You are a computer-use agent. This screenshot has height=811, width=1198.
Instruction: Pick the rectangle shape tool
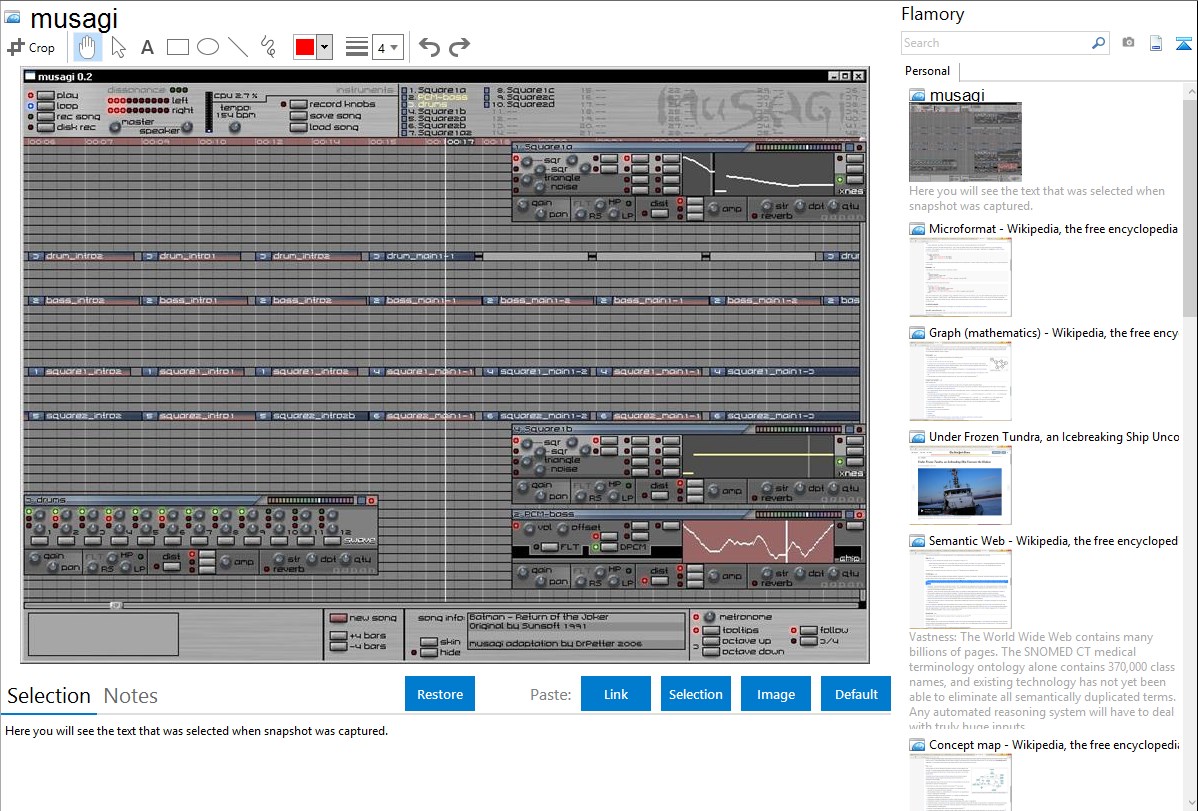pyautogui.click(x=177, y=47)
